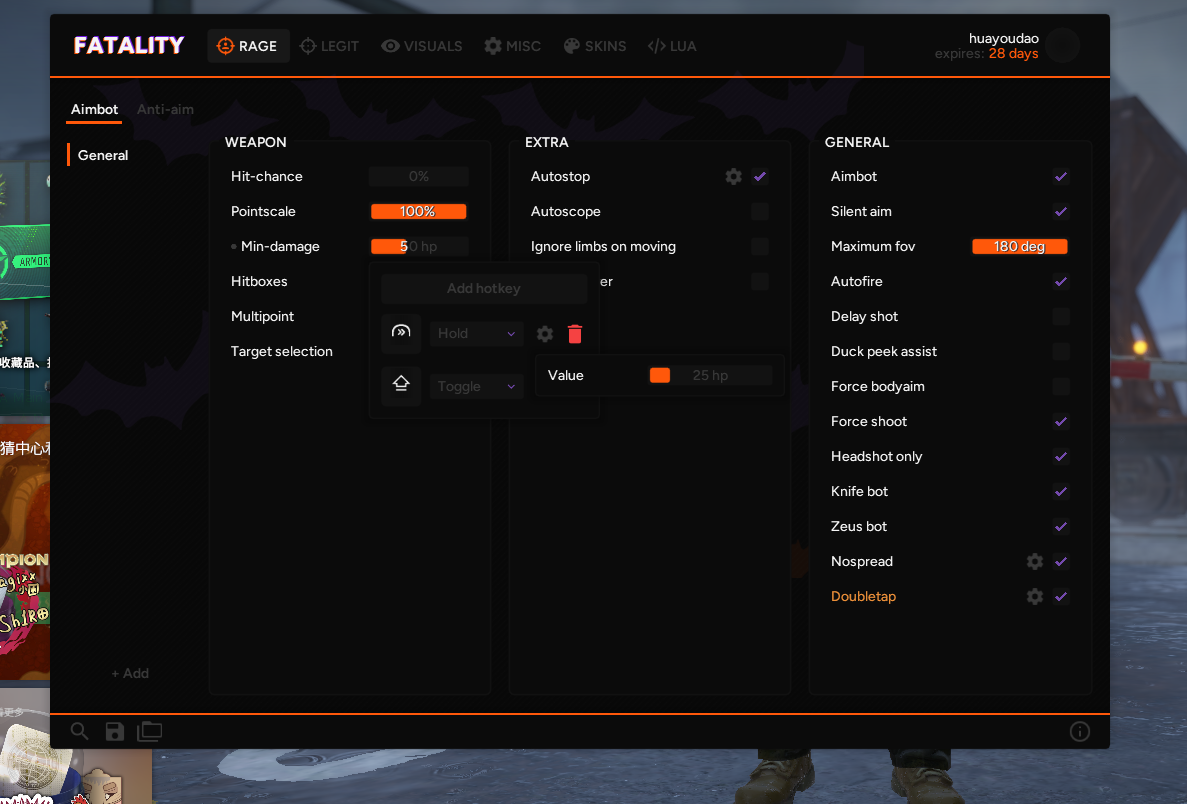Viewport: 1187px width, 804px height.
Task: Switch to the VISUALS tab
Action: [421, 46]
